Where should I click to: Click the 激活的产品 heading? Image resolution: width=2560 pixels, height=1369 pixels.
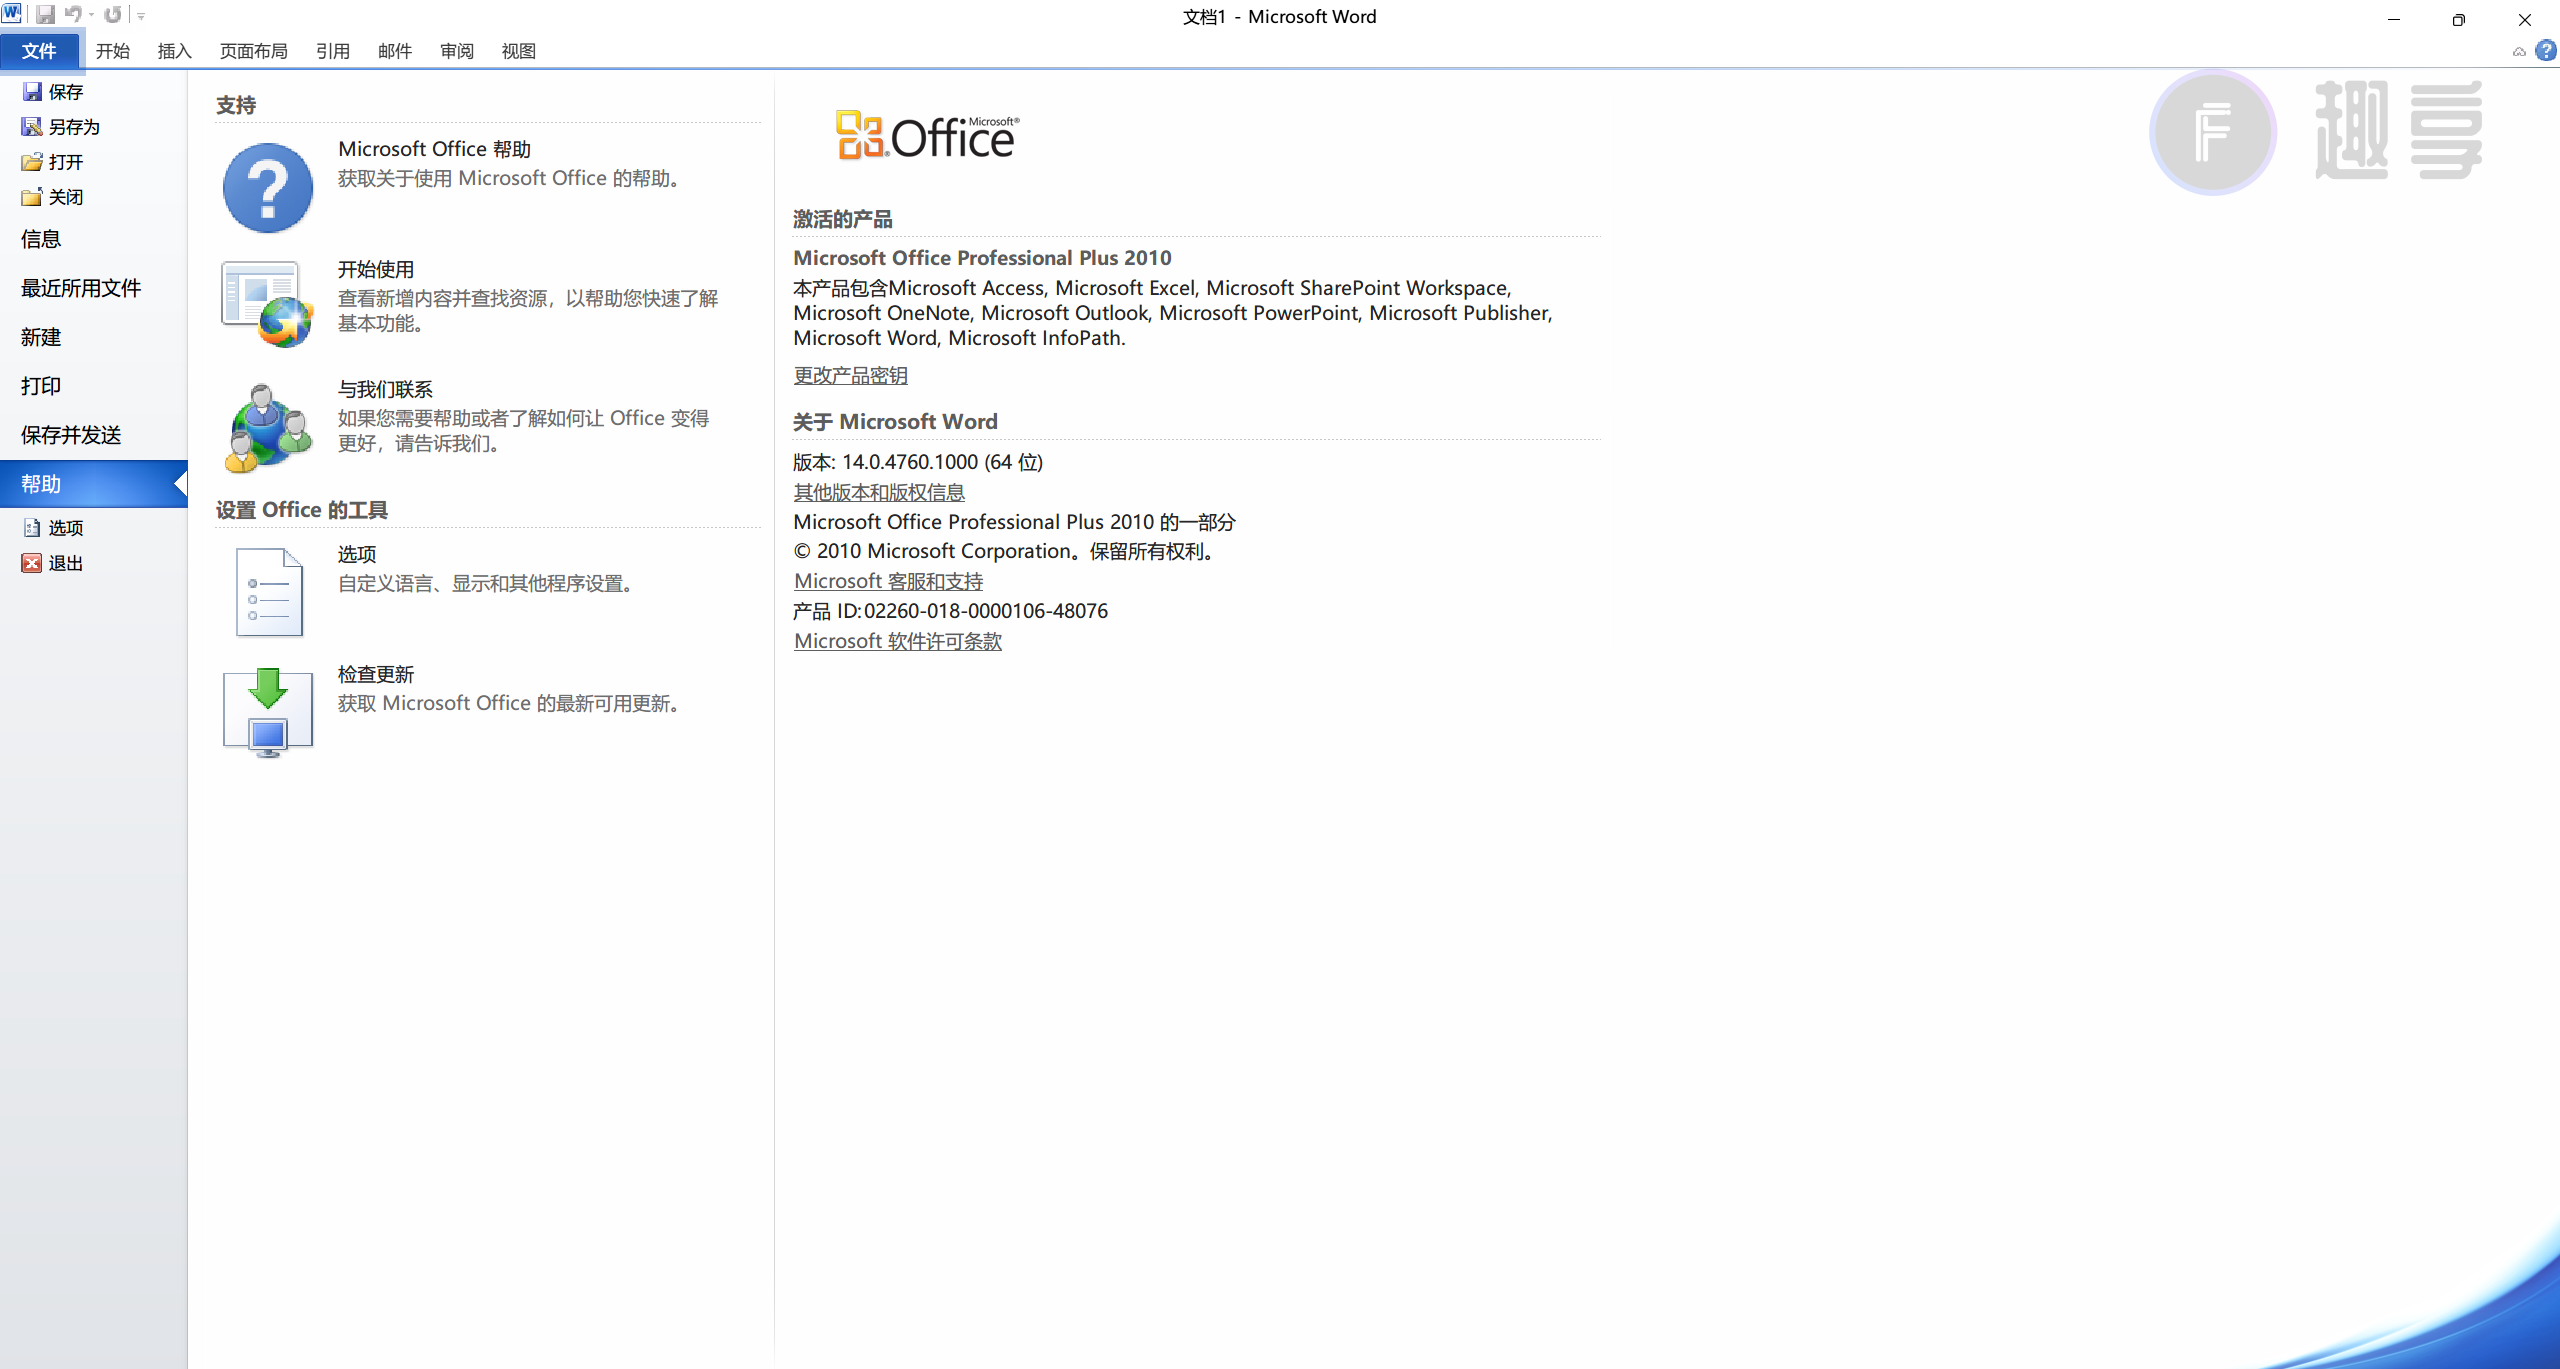click(x=843, y=219)
